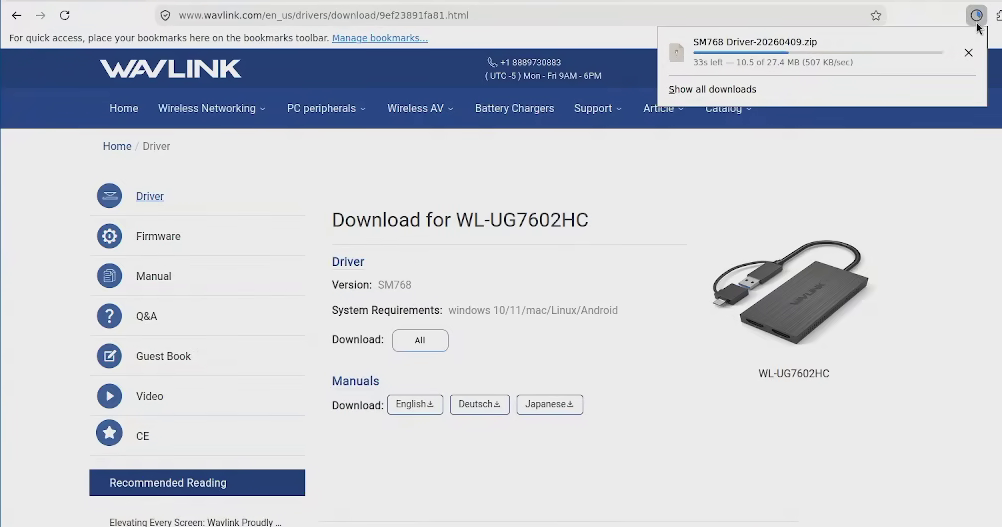This screenshot has height=527, width=1002.
Task: Click the Recommended Reading header
Action: coord(197,483)
